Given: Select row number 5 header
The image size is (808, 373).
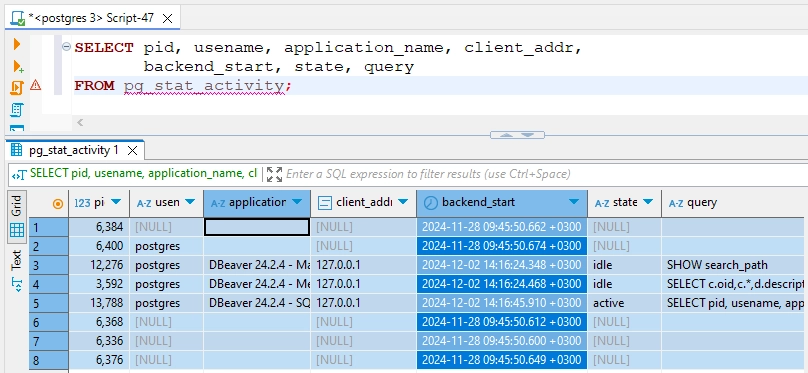Looking at the screenshot, I should coord(48,303).
